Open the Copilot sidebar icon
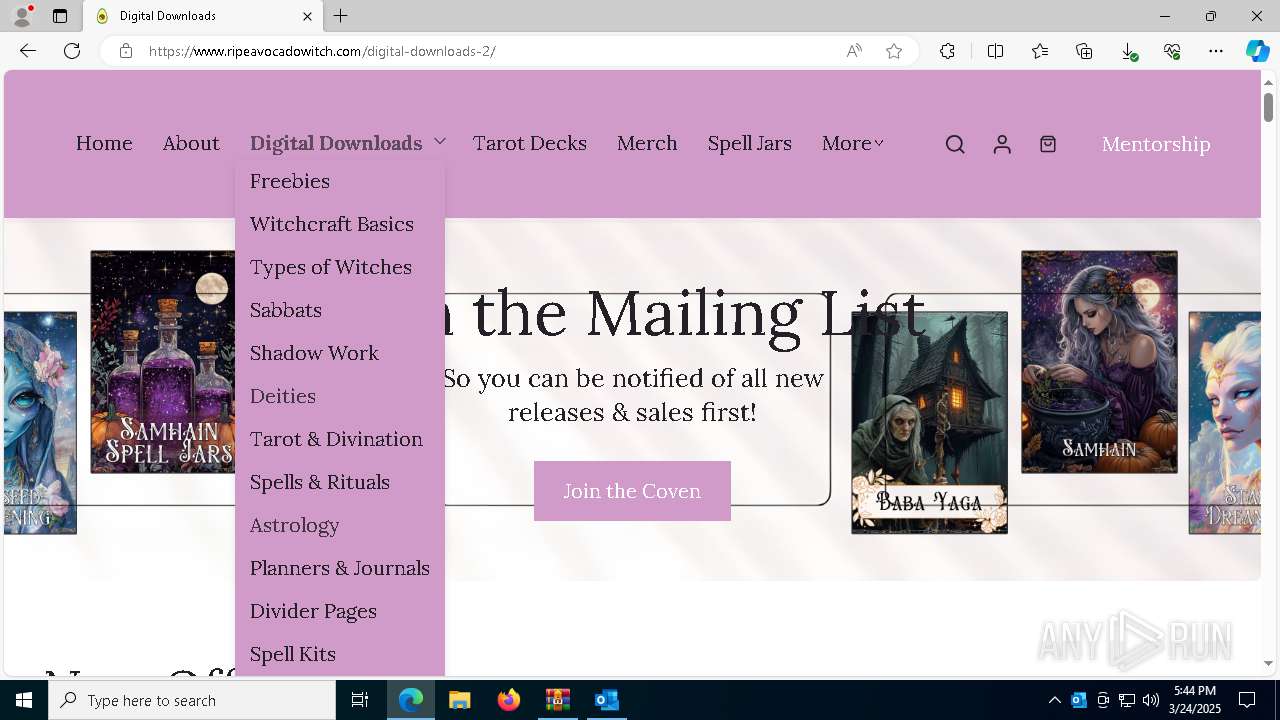The width and height of the screenshot is (1280, 720). click(x=1257, y=51)
